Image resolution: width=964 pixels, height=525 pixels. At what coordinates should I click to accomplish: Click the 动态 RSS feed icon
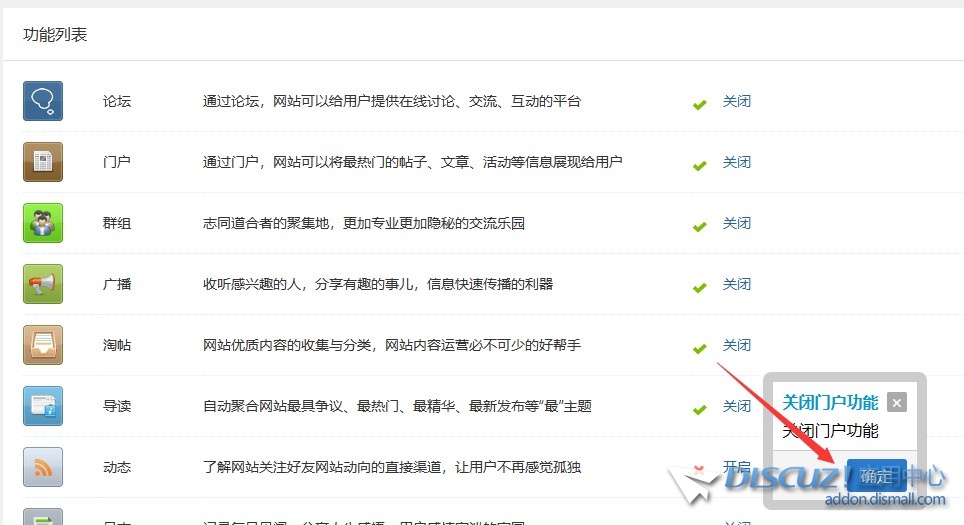43,467
